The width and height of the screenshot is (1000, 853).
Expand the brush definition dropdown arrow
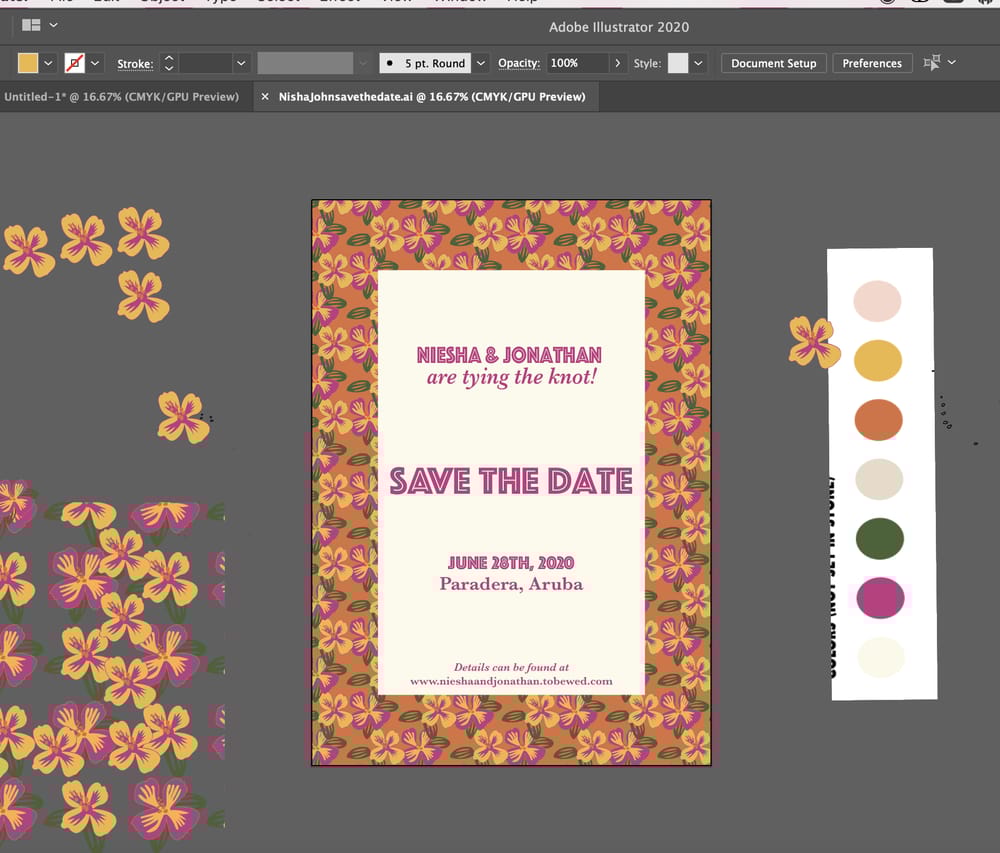pos(481,63)
